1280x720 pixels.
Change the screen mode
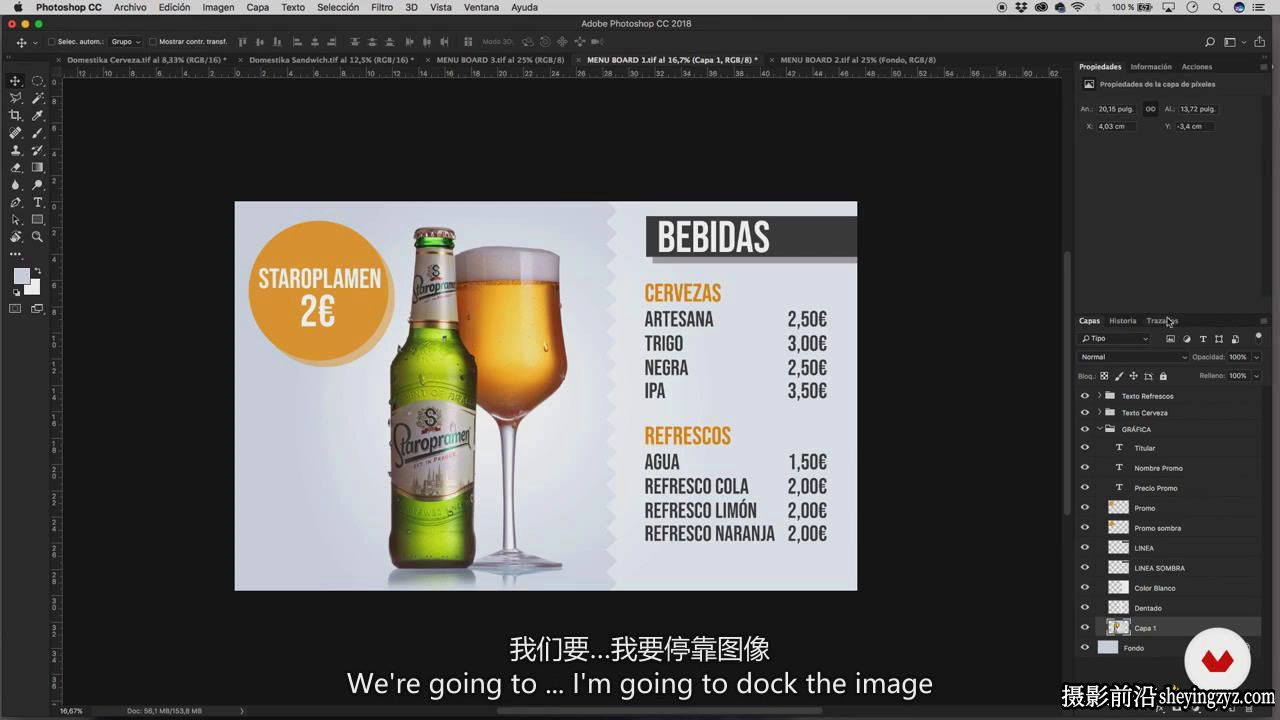(37, 309)
